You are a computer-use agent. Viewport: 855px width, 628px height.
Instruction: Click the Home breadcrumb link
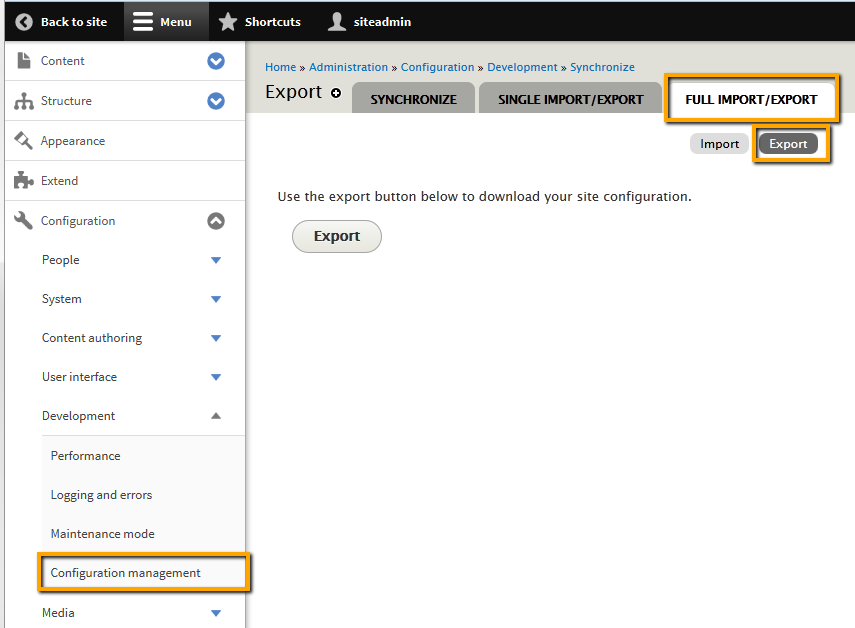(x=280, y=67)
